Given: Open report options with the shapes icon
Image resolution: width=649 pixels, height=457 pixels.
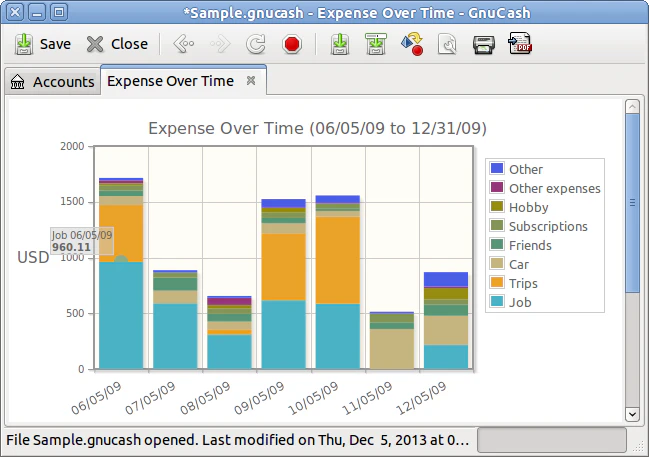Looking at the screenshot, I should (412, 44).
